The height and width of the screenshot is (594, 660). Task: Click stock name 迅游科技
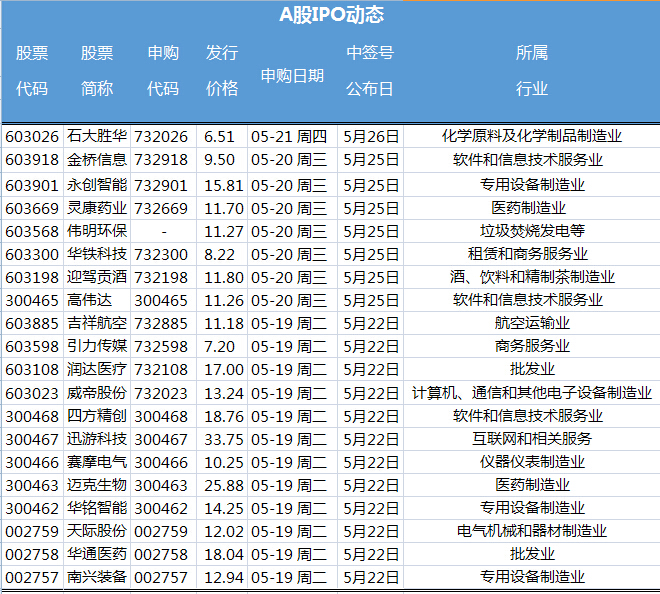(97, 439)
